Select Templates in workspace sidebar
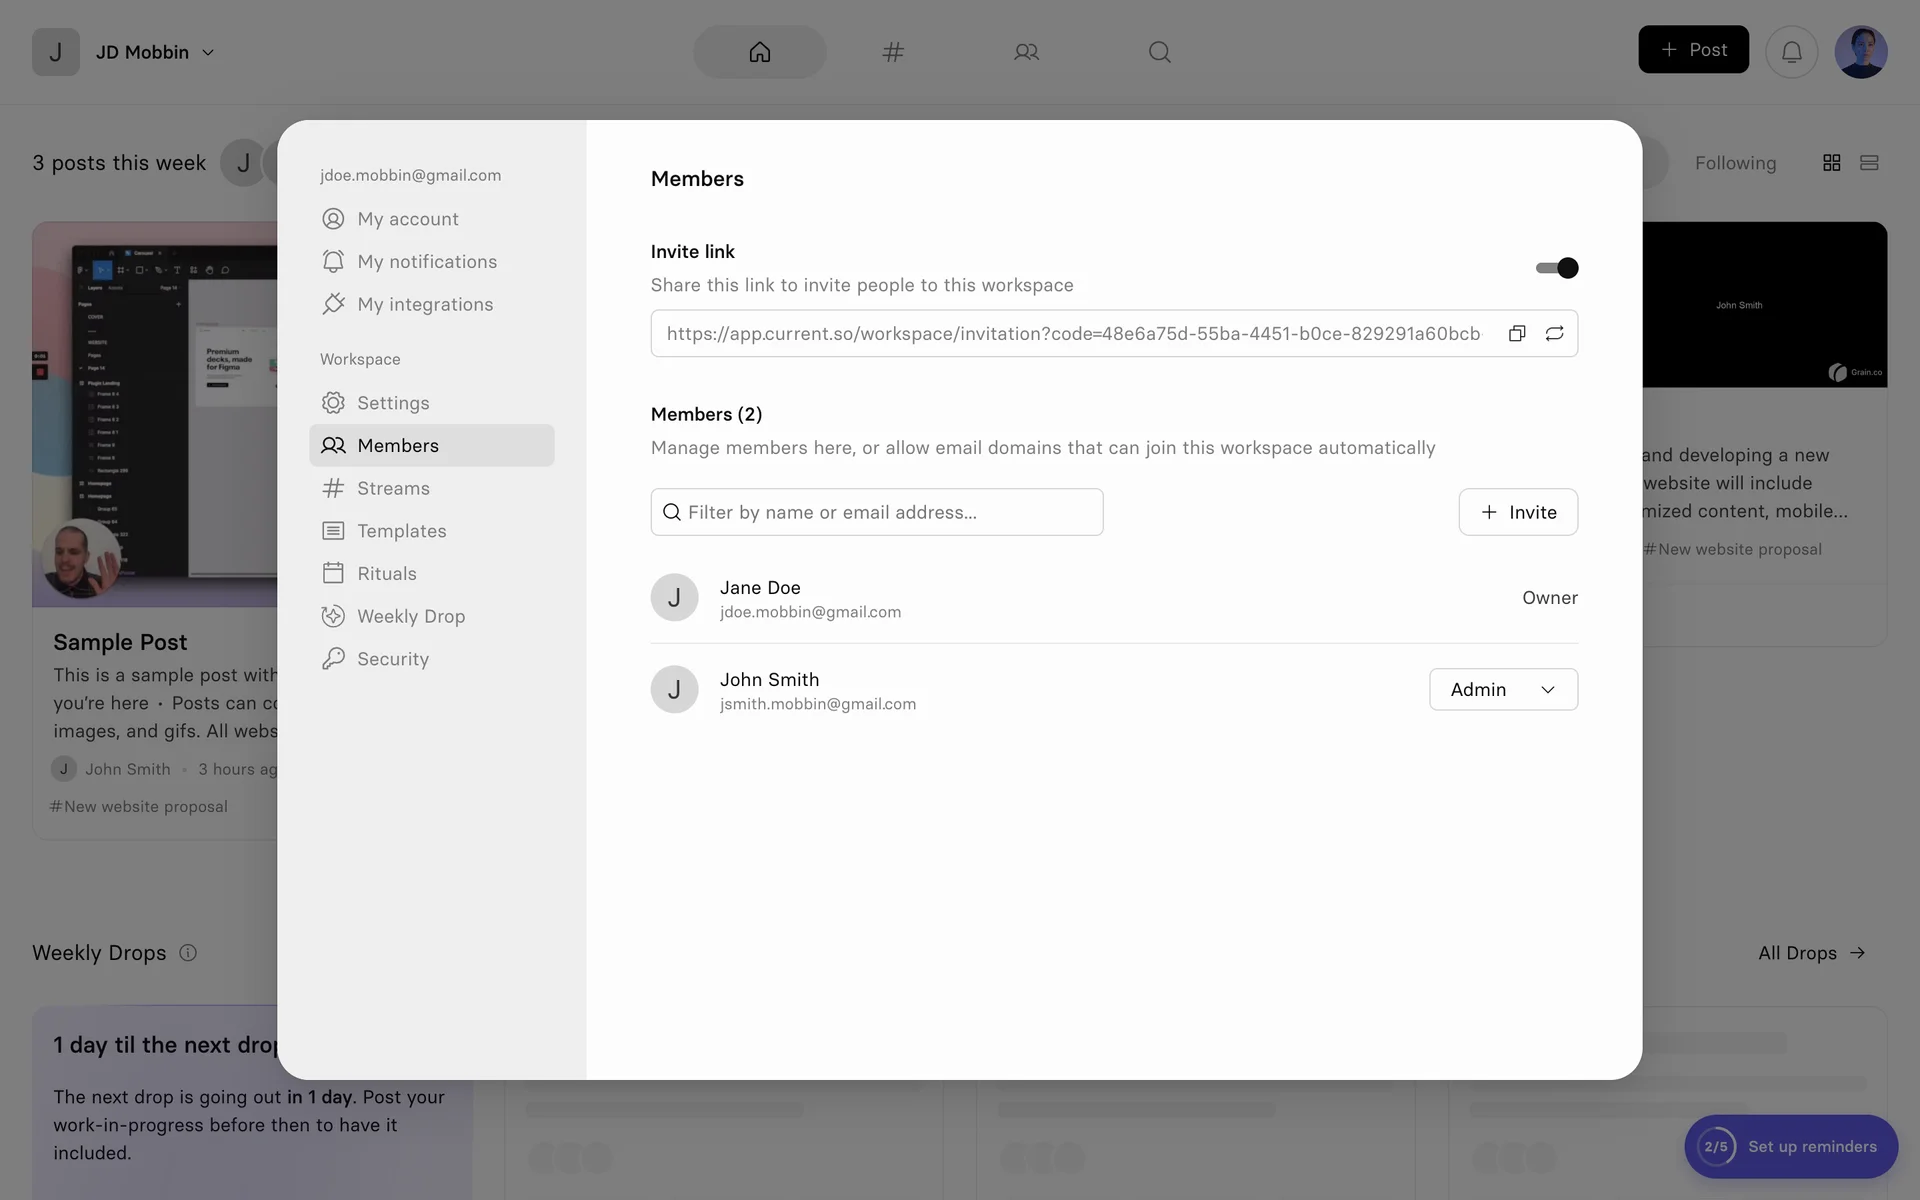Viewport: 1920px width, 1200px height. tap(401, 531)
